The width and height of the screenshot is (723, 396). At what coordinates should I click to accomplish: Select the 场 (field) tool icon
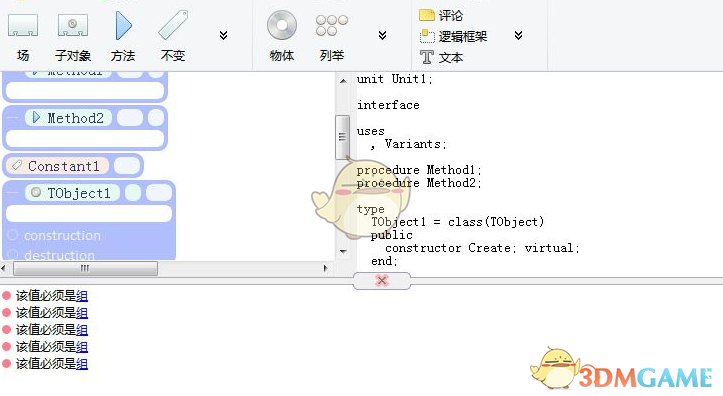click(23, 25)
